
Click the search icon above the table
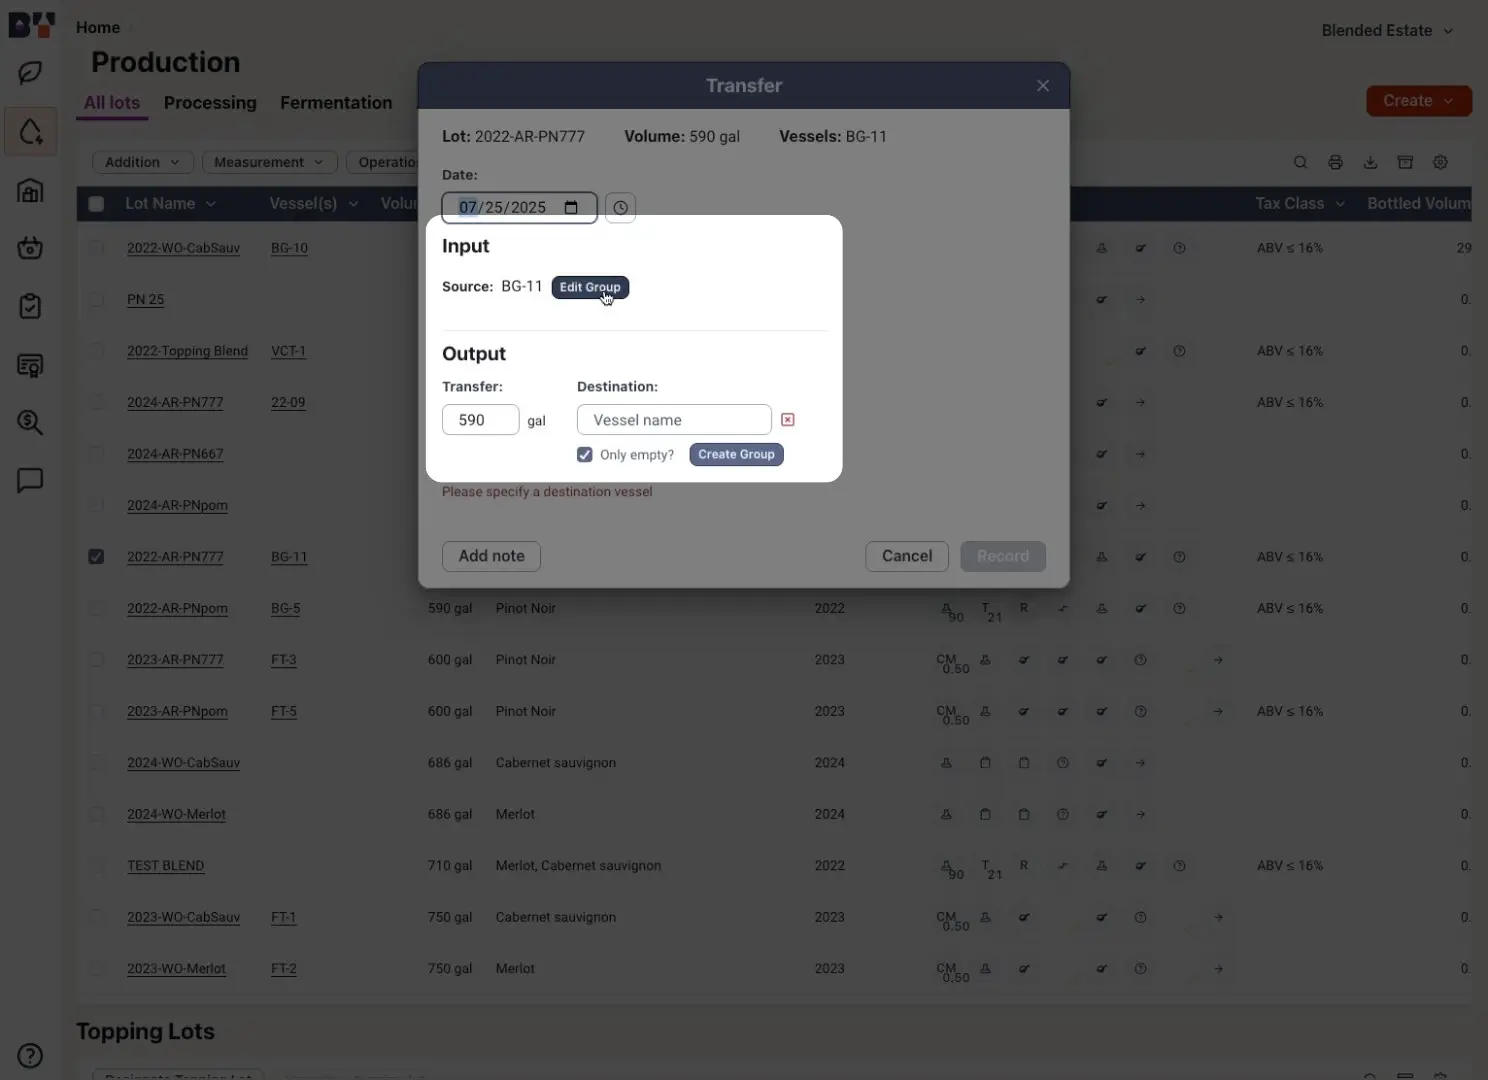point(1300,162)
